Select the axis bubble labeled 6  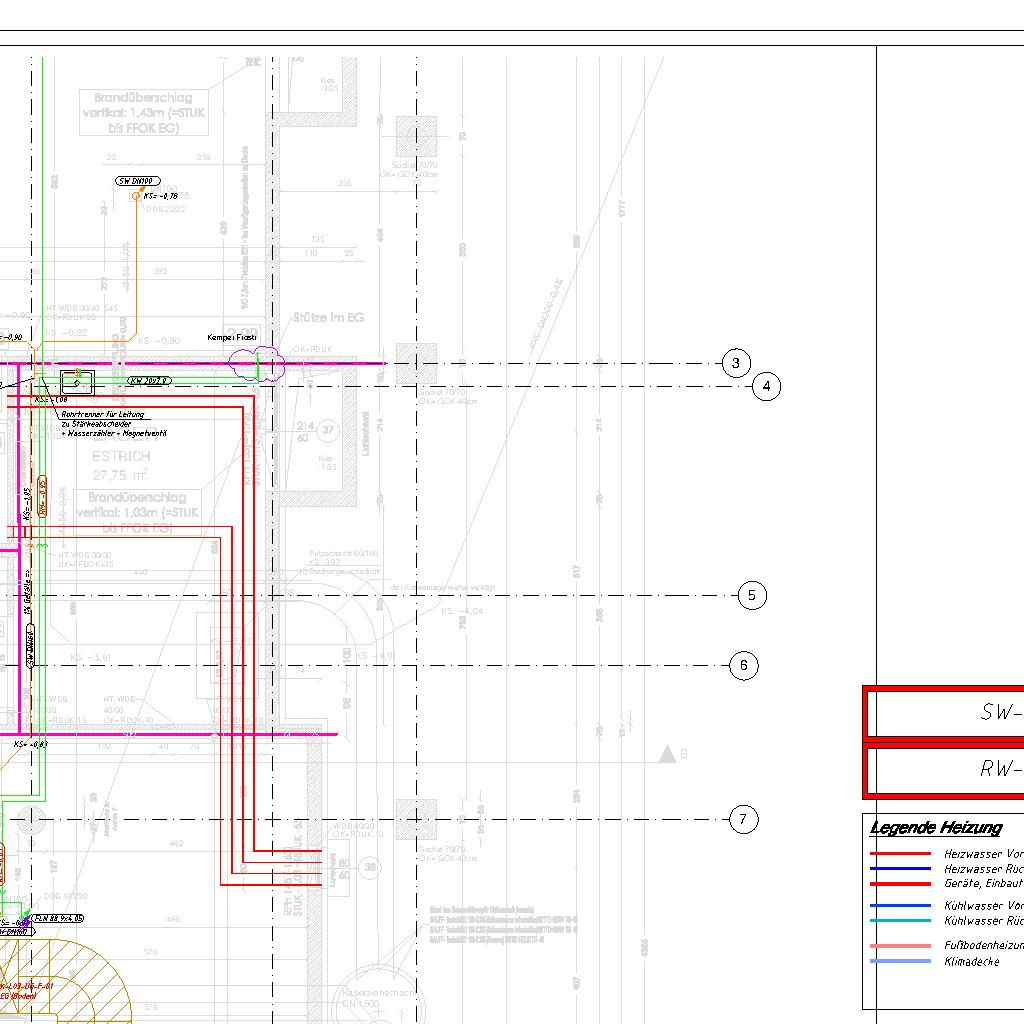click(x=744, y=666)
